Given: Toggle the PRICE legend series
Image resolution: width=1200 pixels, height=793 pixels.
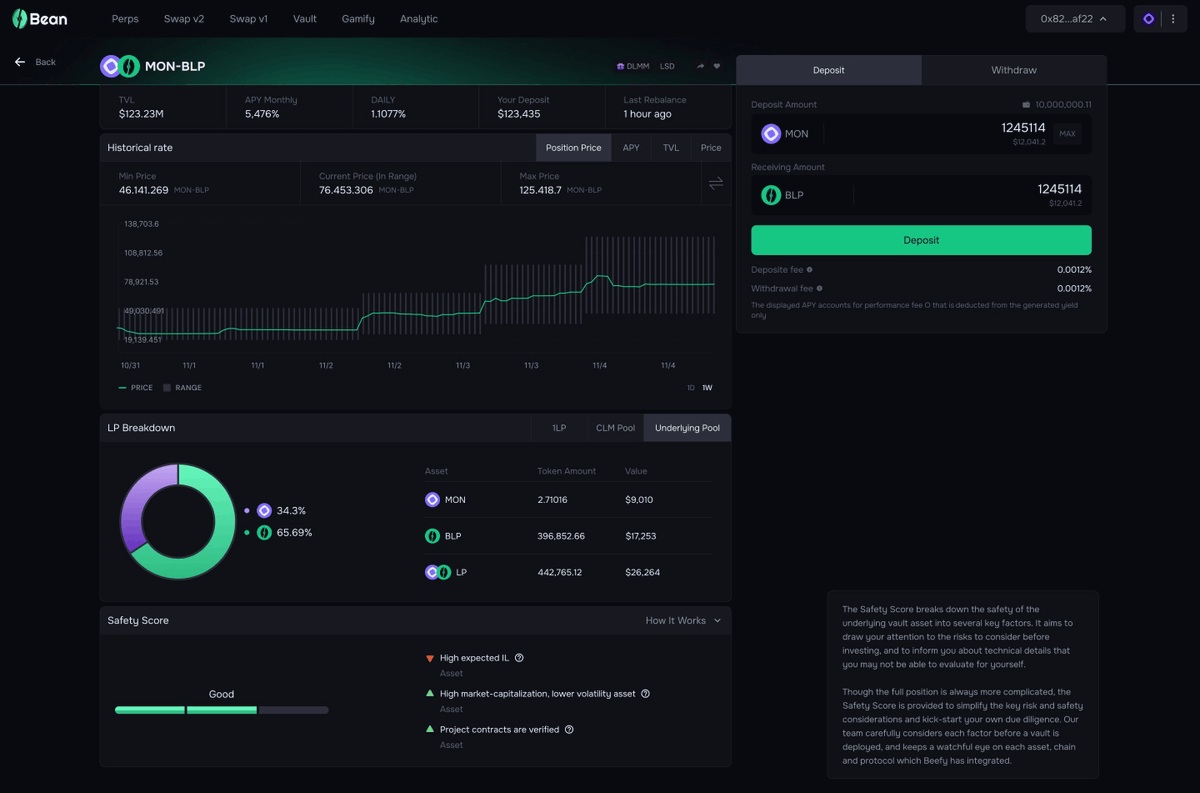Looking at the screenshot, I should tap(136, 388).
